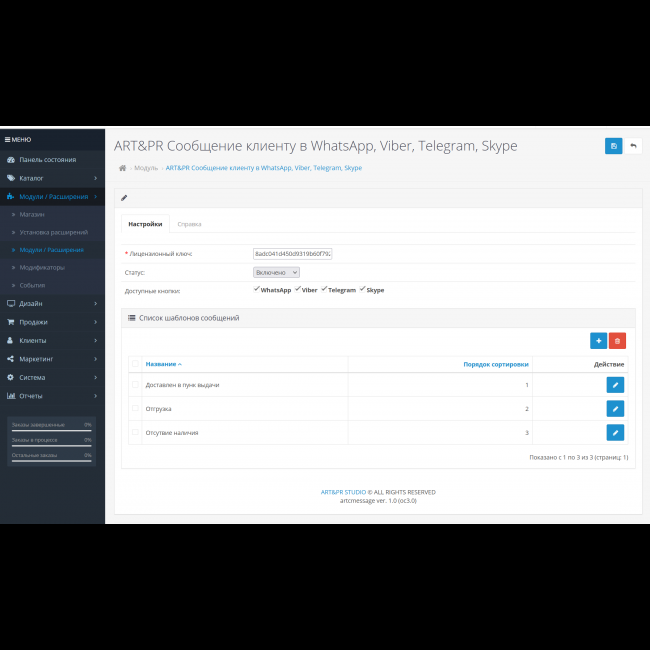Click the ART&PR STUDIO footer link
Image resolution: width=650 pixels, height=650 pixels.
(342, 492)
